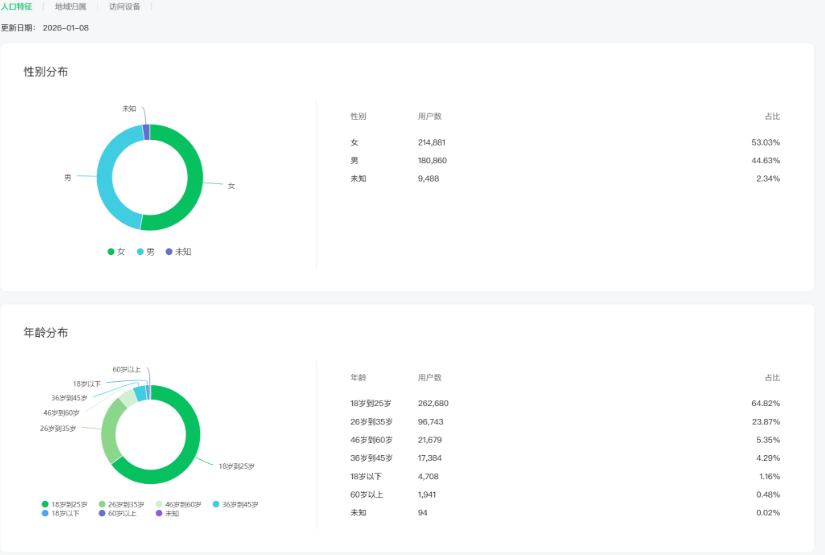Select the 女 row user count 214,881
Screen dimensions: 825x555
click(x=432, y=143)
